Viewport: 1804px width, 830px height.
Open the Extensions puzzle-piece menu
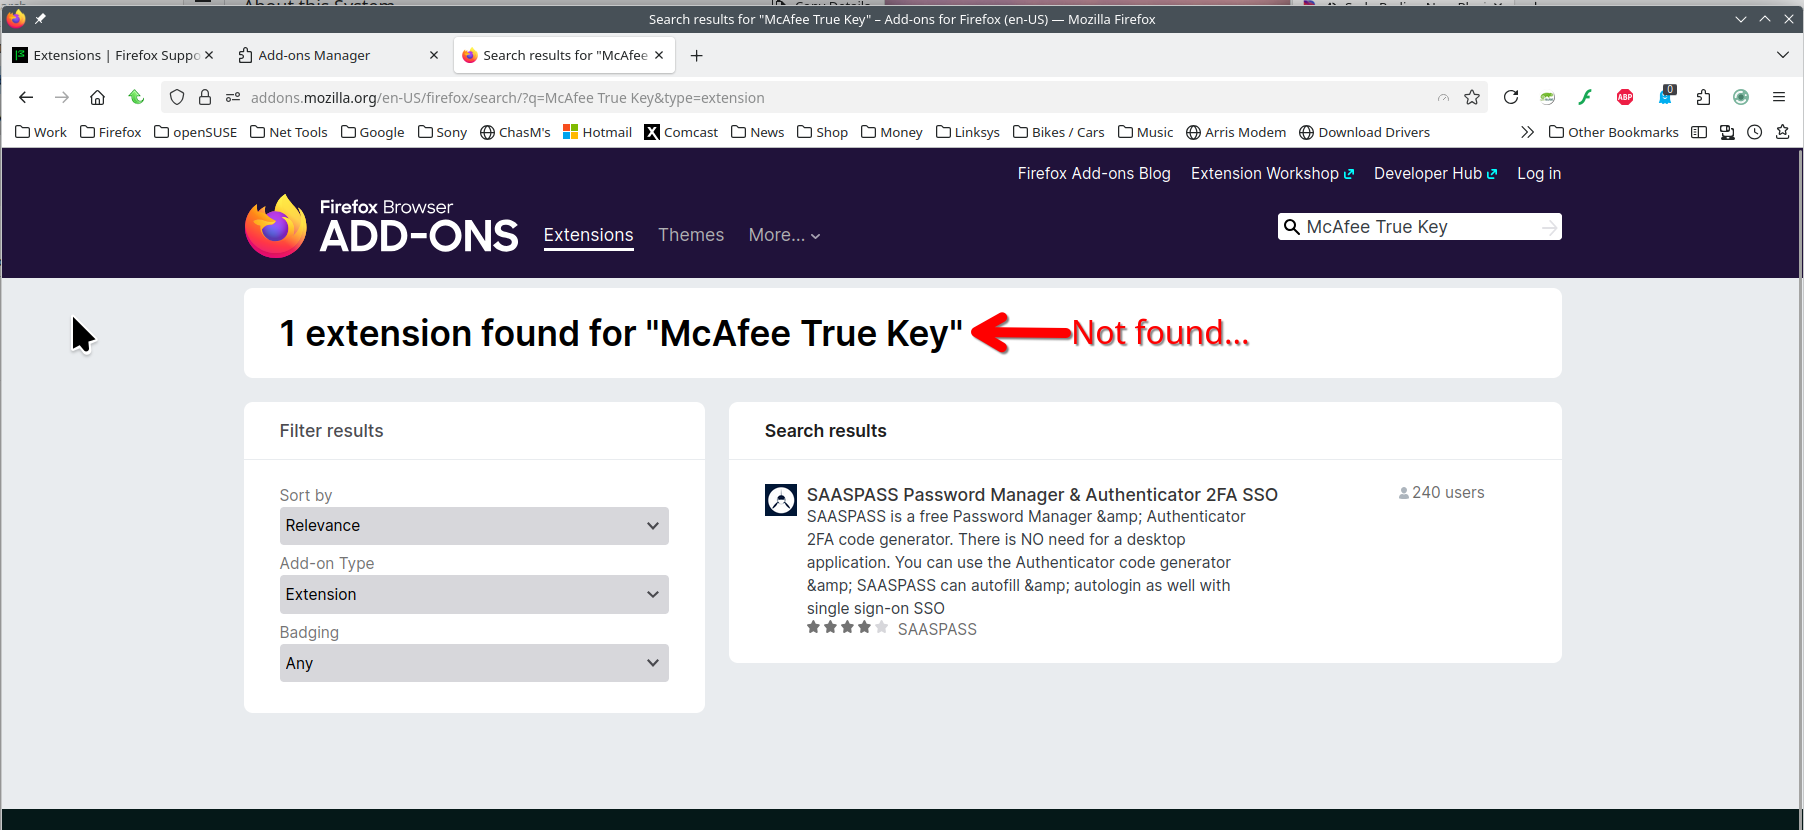tap(1704, 97)
